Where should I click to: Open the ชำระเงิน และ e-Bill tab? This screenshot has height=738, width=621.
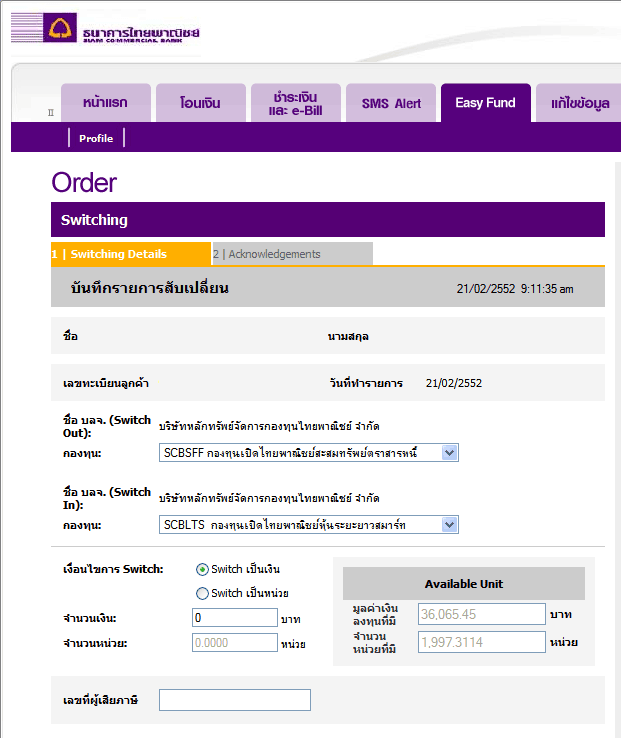point(296,103)
